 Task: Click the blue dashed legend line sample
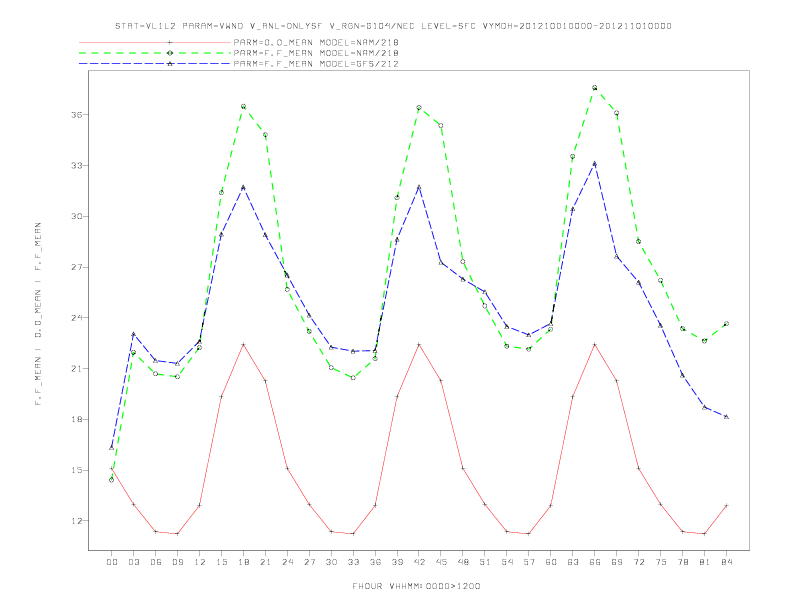tap(155, 64)
